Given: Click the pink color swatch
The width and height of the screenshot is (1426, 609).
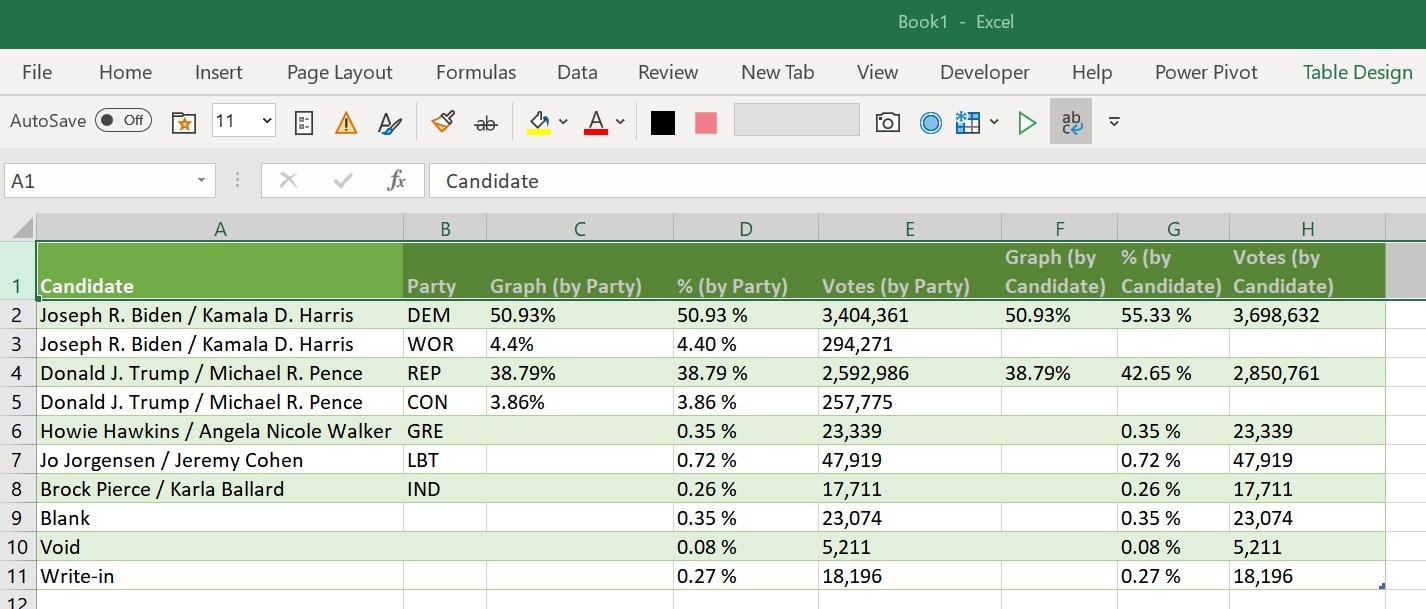Looking at the screenshot, I should tap(706, 122).
